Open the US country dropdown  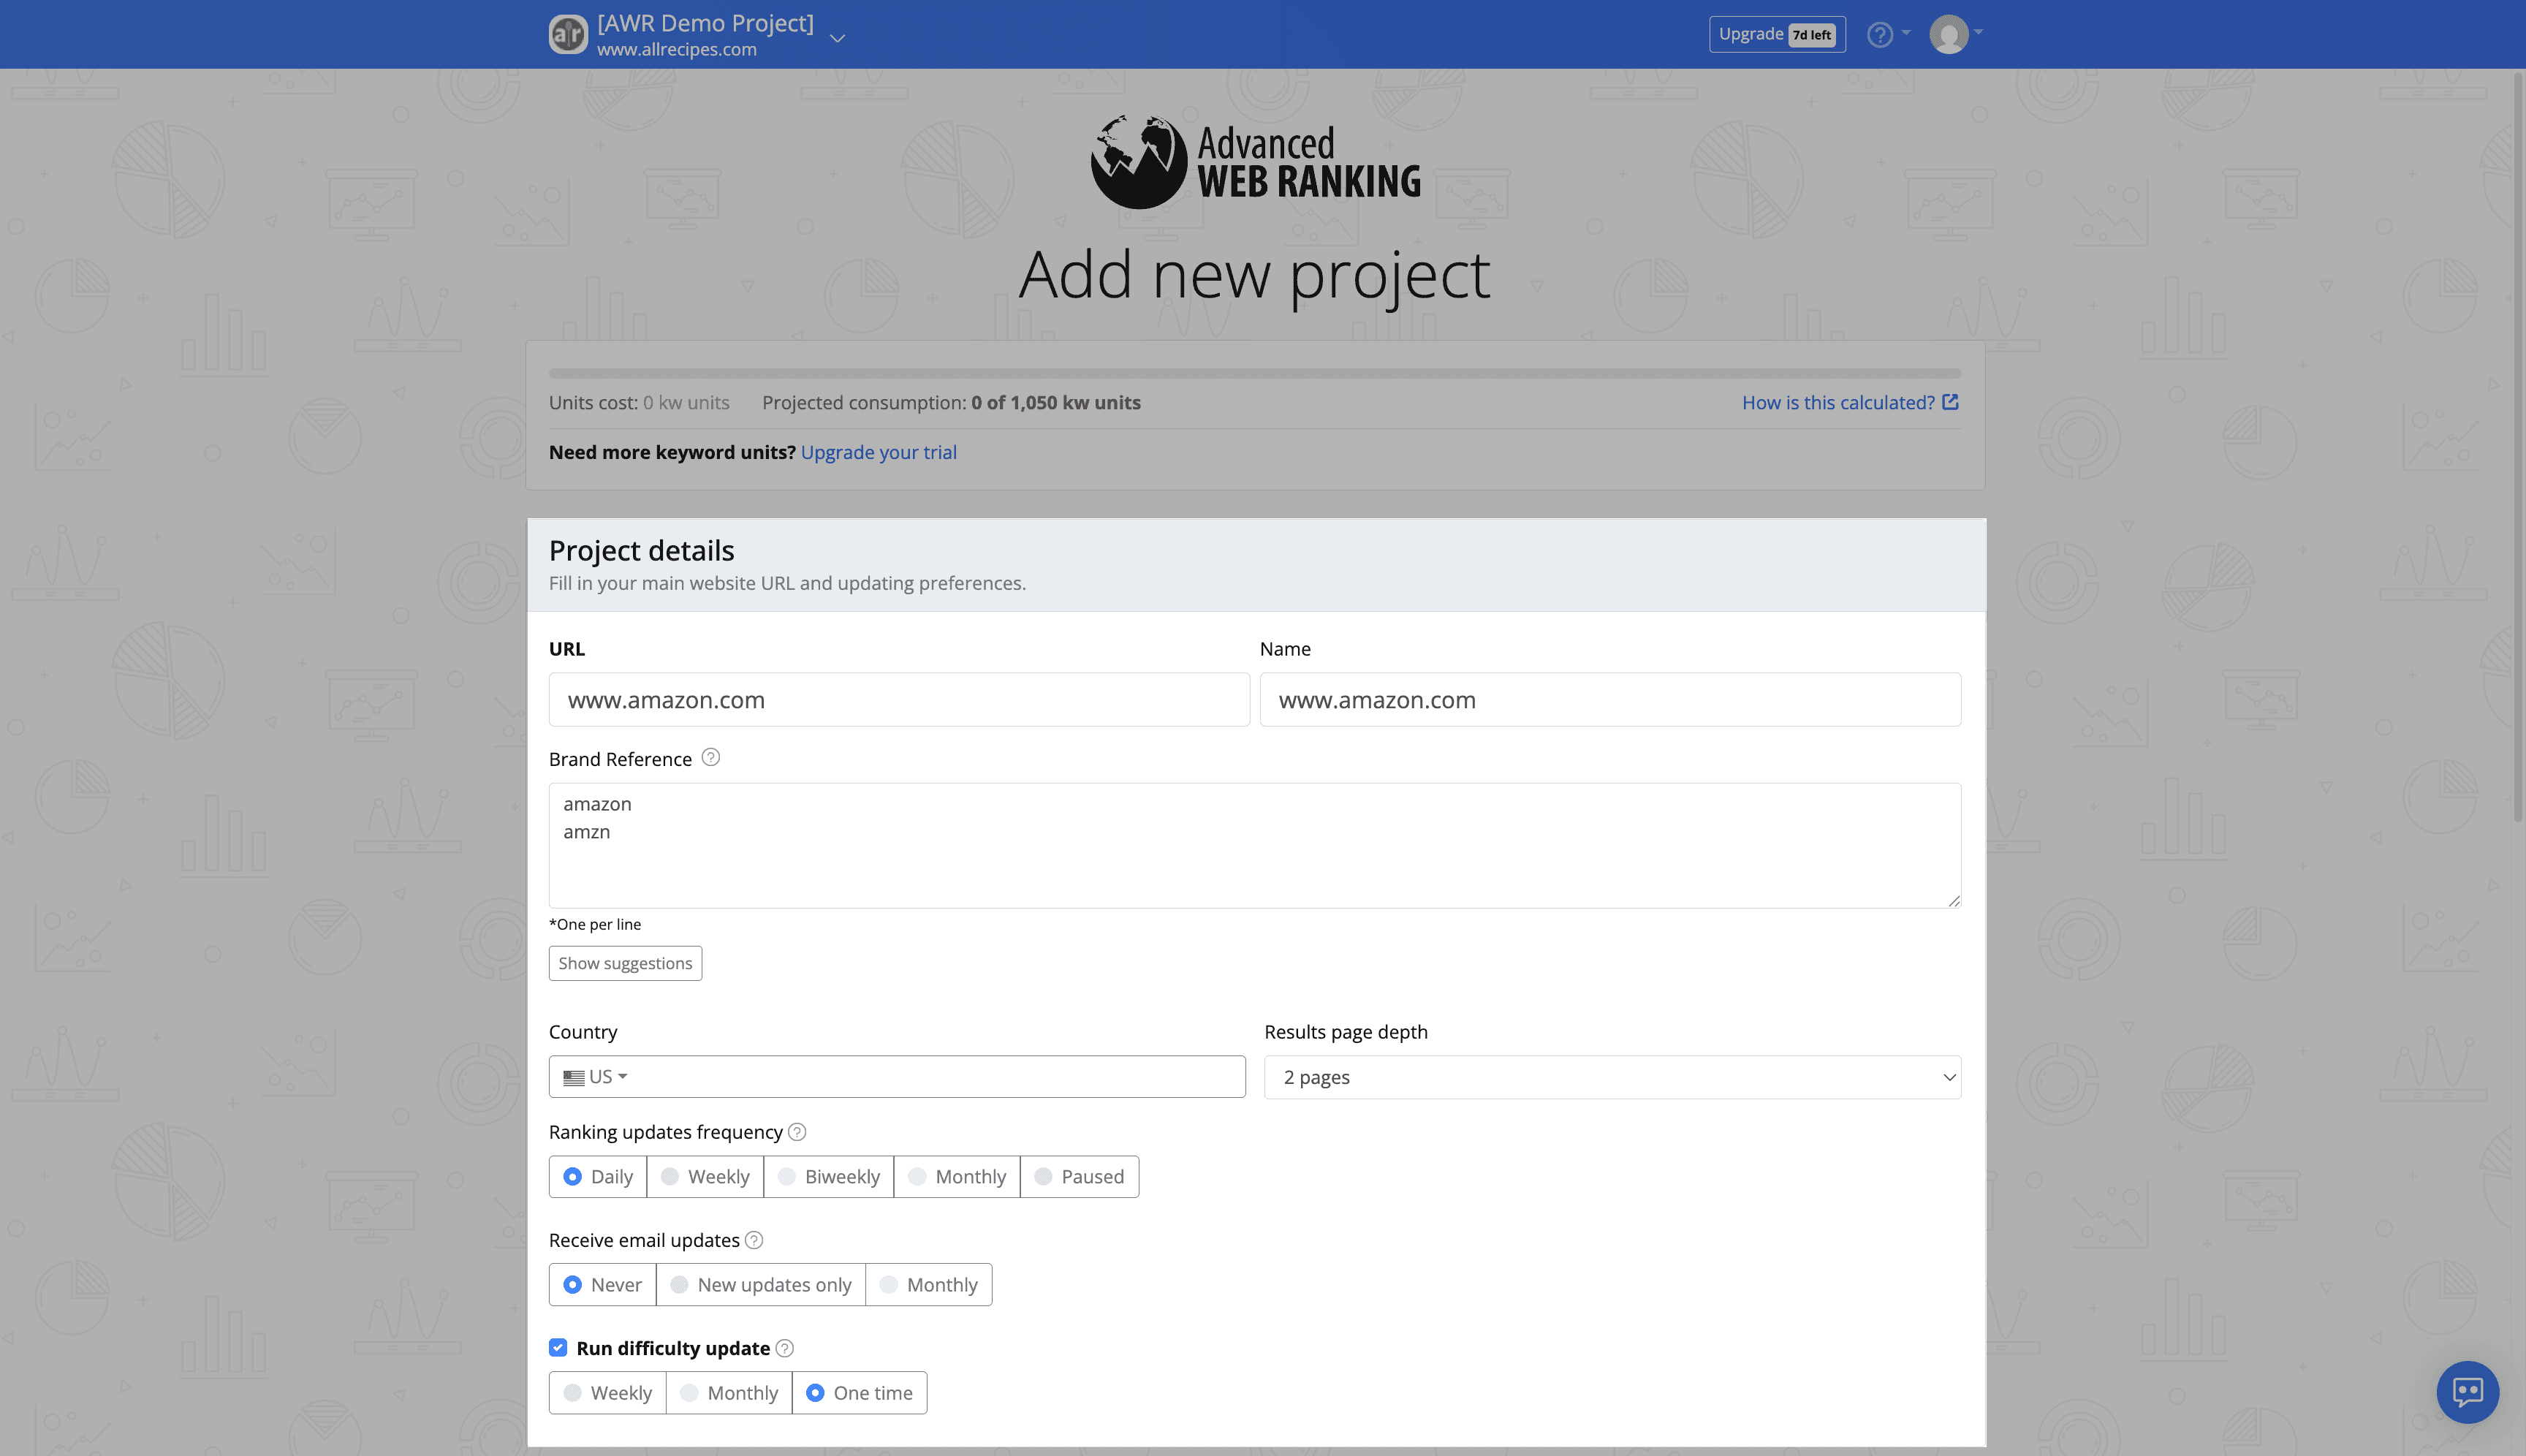[x=897, y=1077]
